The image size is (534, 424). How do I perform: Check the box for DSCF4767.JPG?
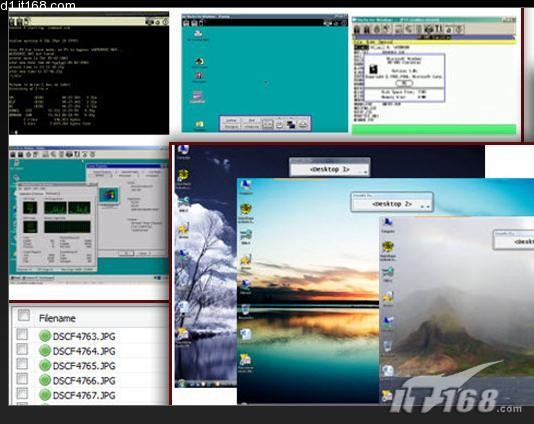pyautogui.click(x=22, y=393)
